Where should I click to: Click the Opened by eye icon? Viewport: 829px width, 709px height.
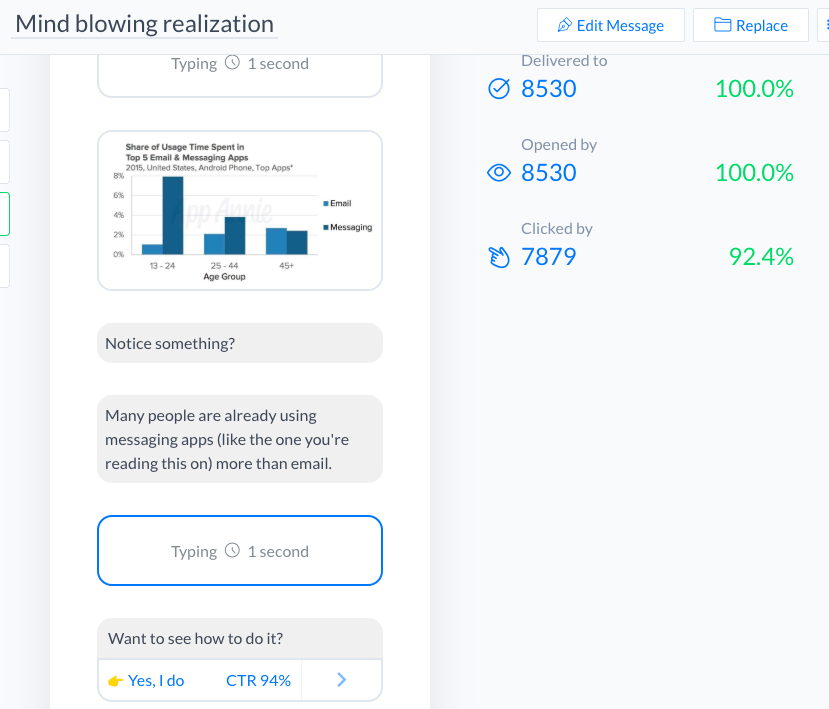click(x=498, y=173)
